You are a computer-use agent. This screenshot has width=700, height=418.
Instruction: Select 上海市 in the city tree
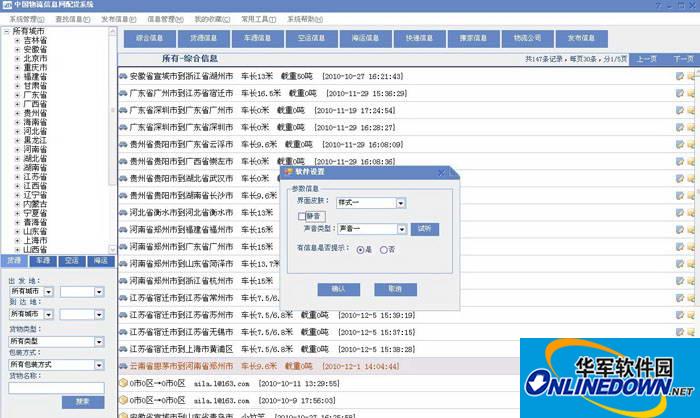tap(35, 240)
